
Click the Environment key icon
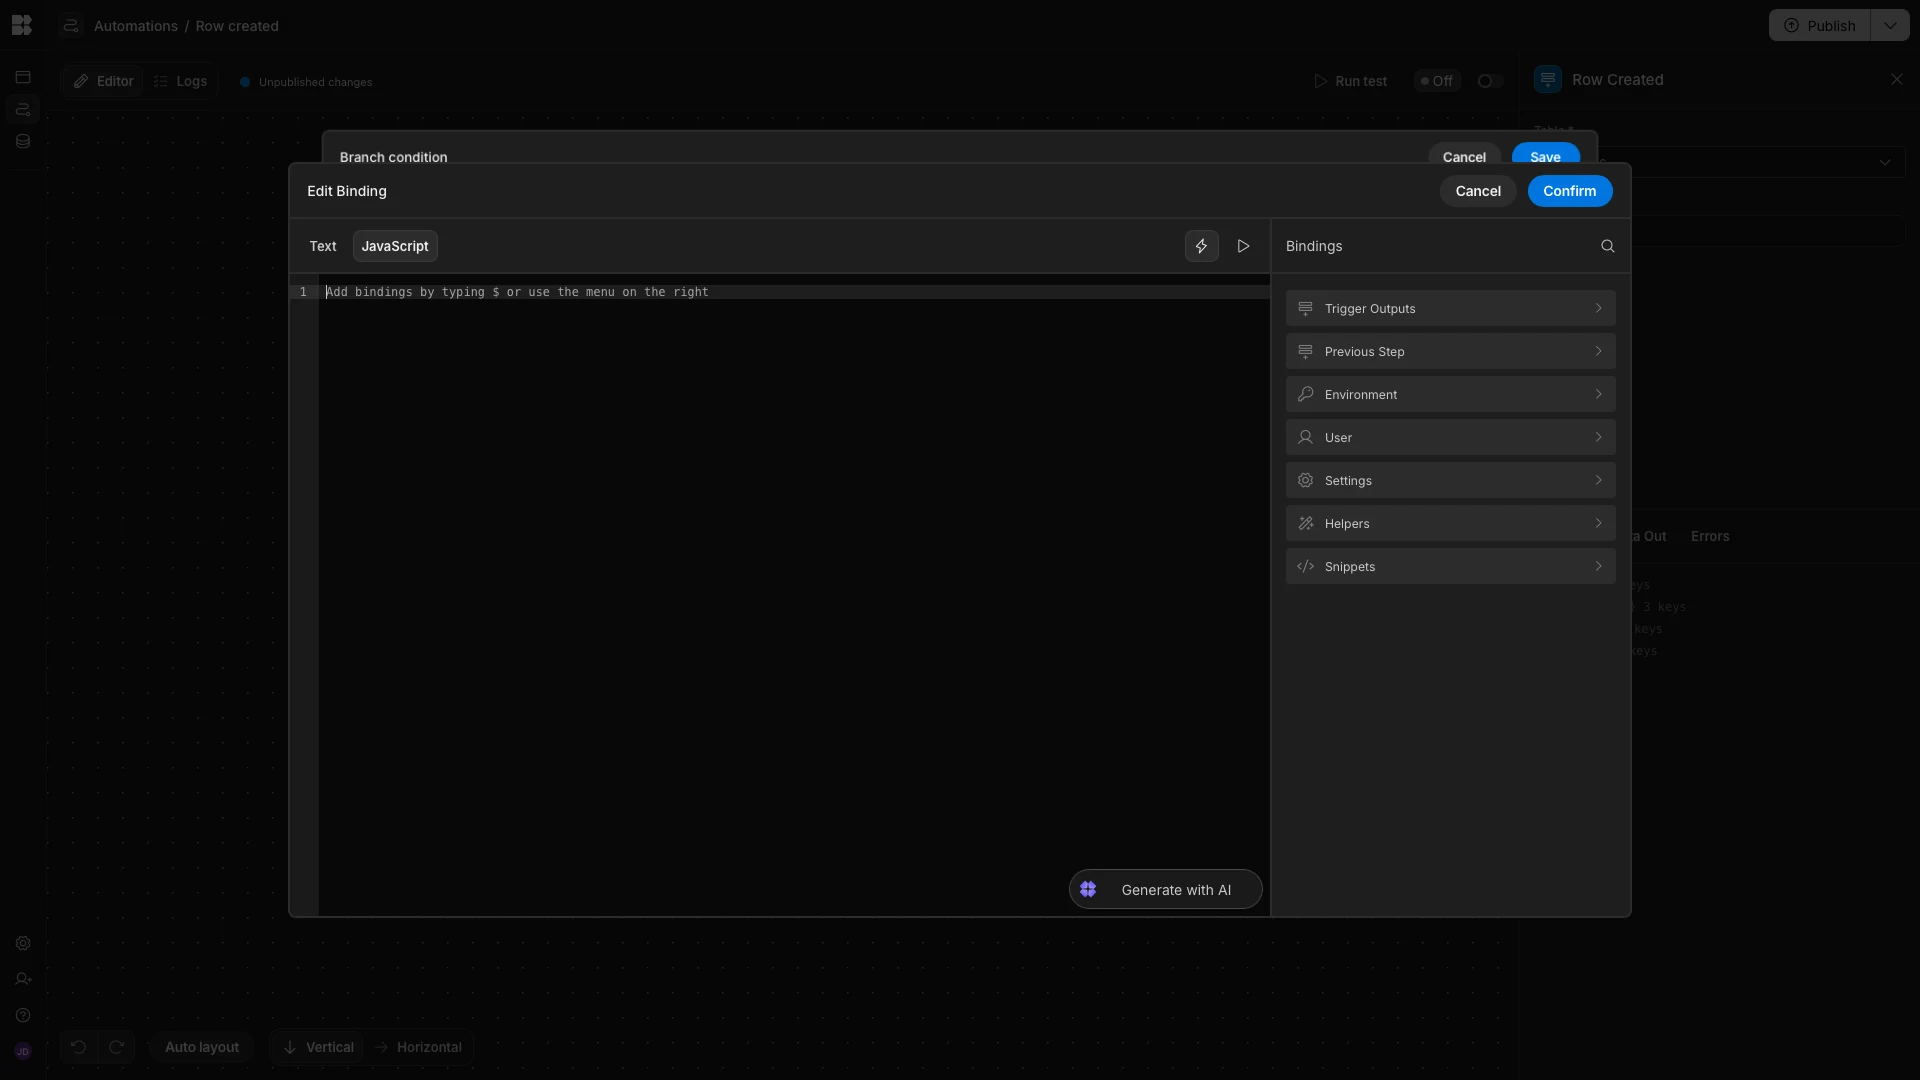(x=1305, y=394)
